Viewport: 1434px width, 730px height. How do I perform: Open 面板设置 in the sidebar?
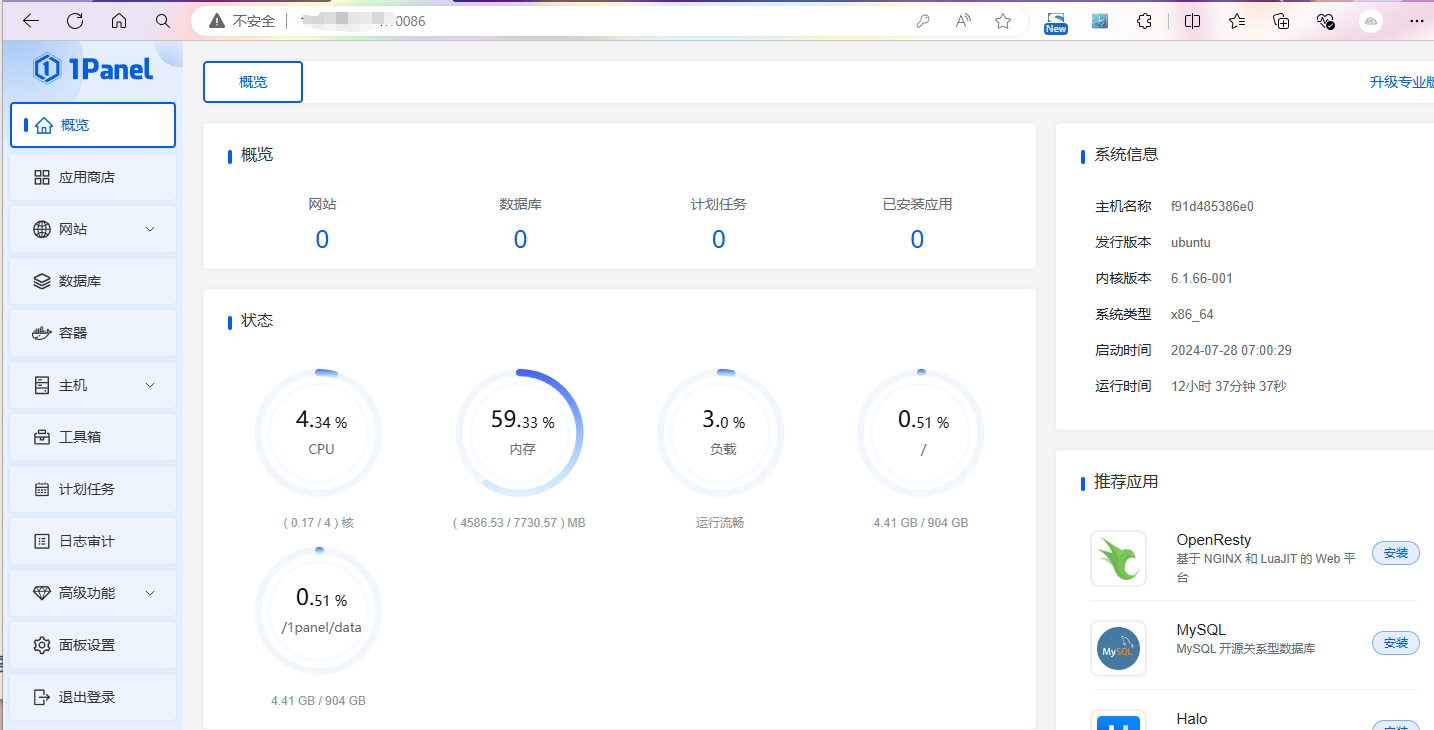(93, 645)
